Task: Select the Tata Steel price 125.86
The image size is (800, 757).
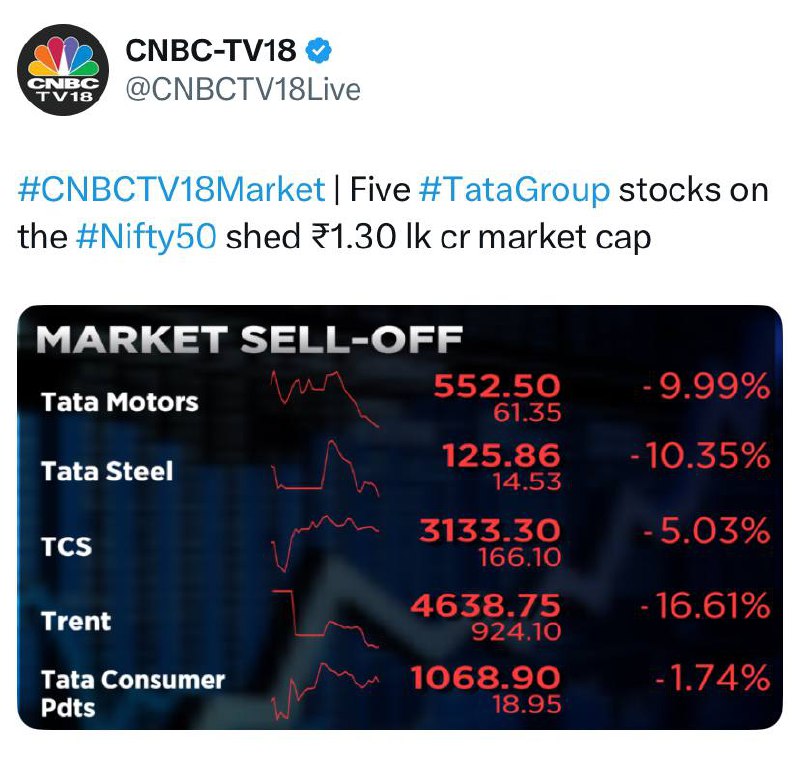Action: click(x=501, y=455)
